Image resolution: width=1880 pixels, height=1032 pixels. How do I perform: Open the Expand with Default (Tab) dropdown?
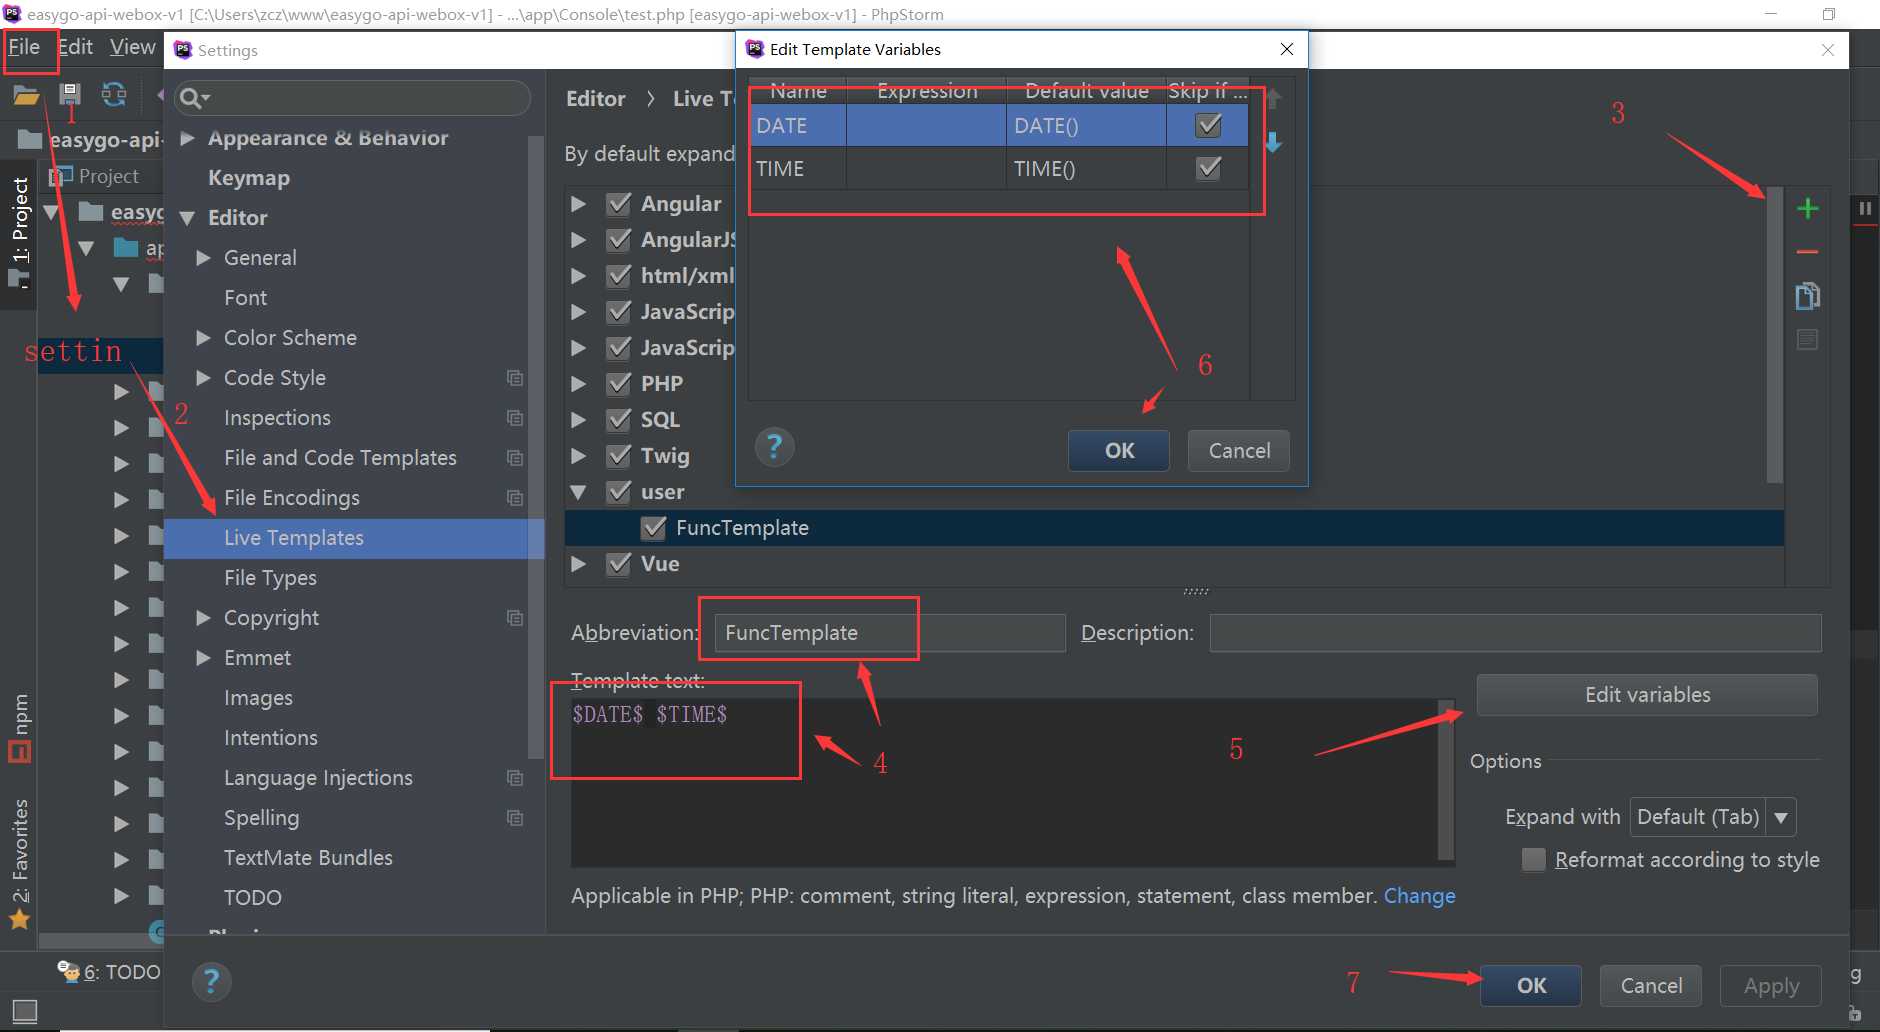1712,817
